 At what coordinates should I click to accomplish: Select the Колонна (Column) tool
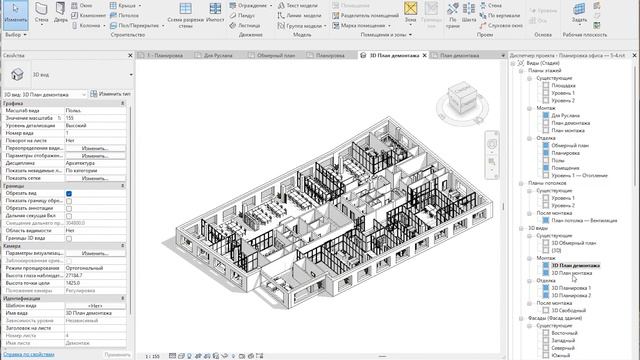(x=88, y=25)
